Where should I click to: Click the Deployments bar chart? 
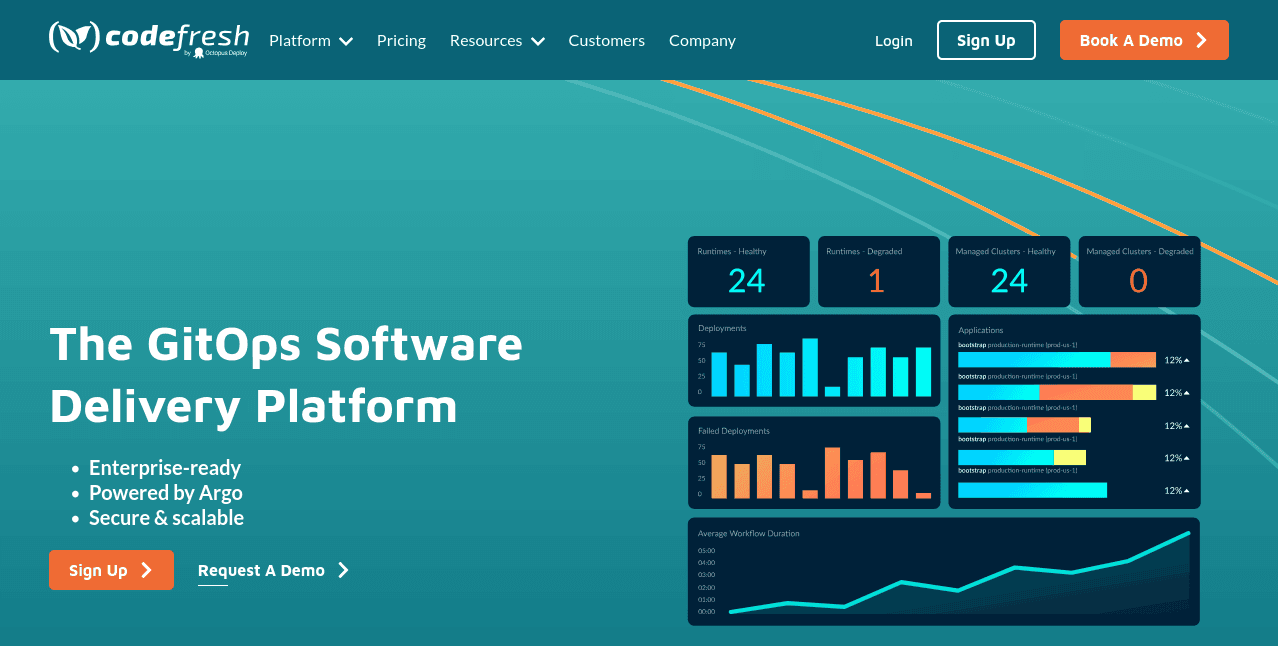(x=814, y=360)
